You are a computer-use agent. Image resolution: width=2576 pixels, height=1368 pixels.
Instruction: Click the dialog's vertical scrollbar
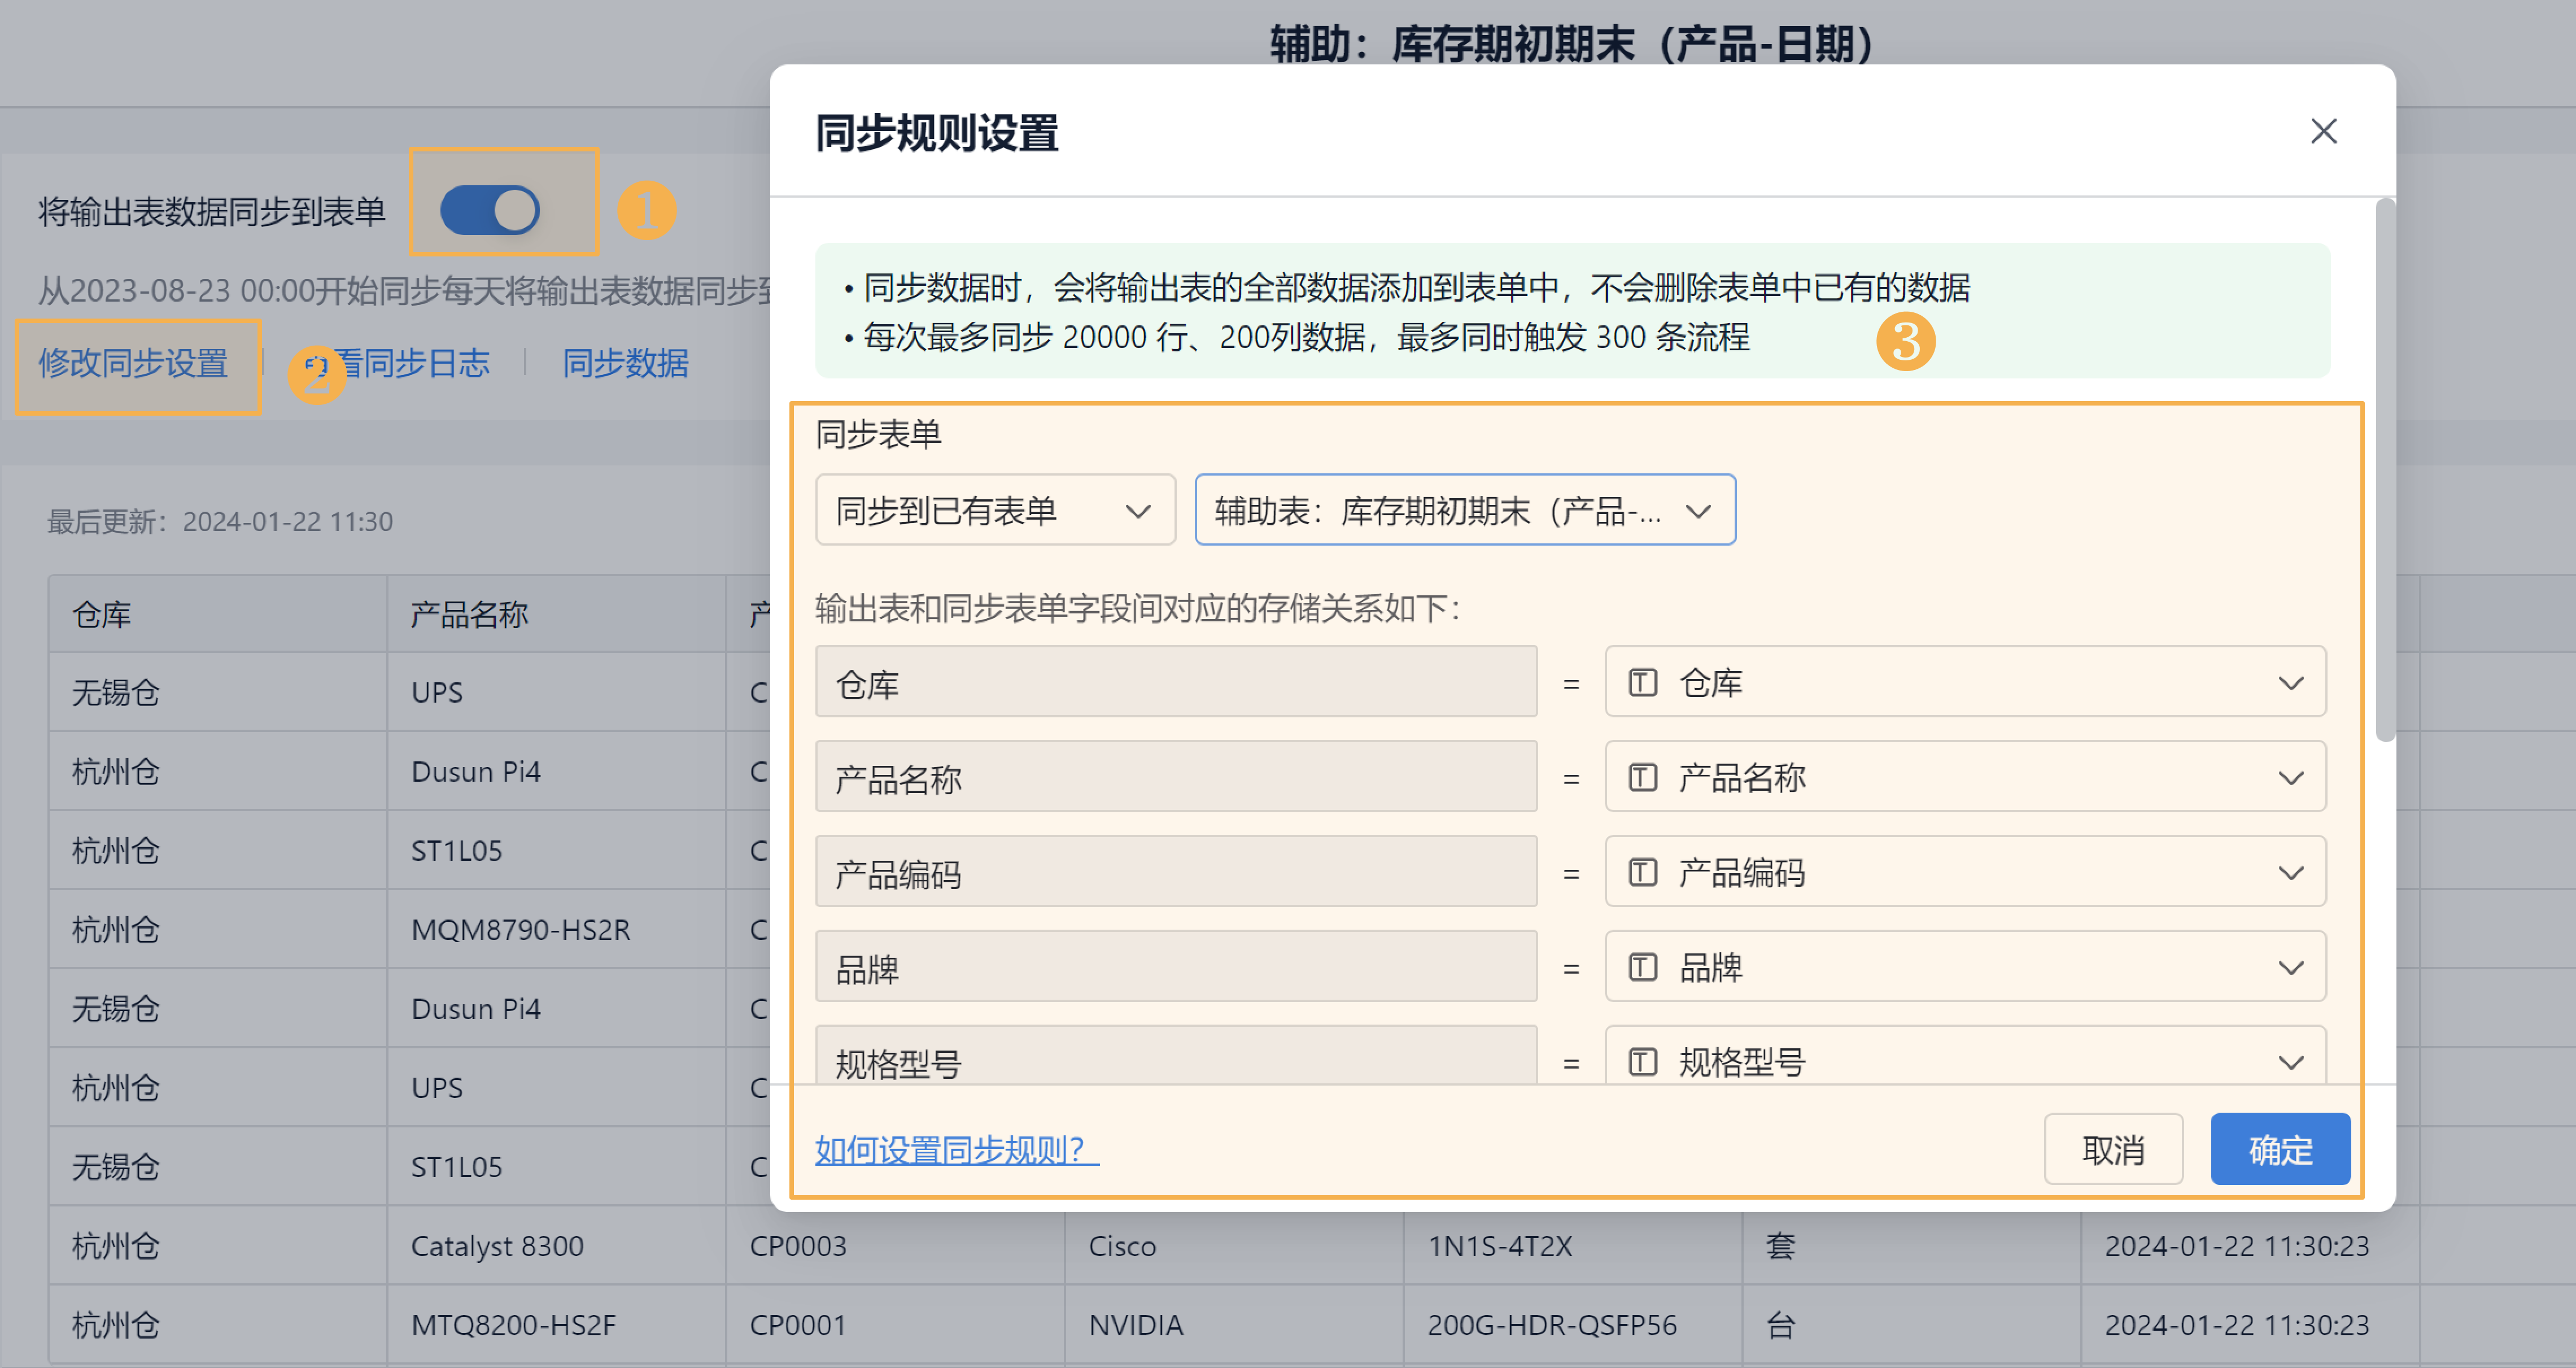tap(2385, 470)
